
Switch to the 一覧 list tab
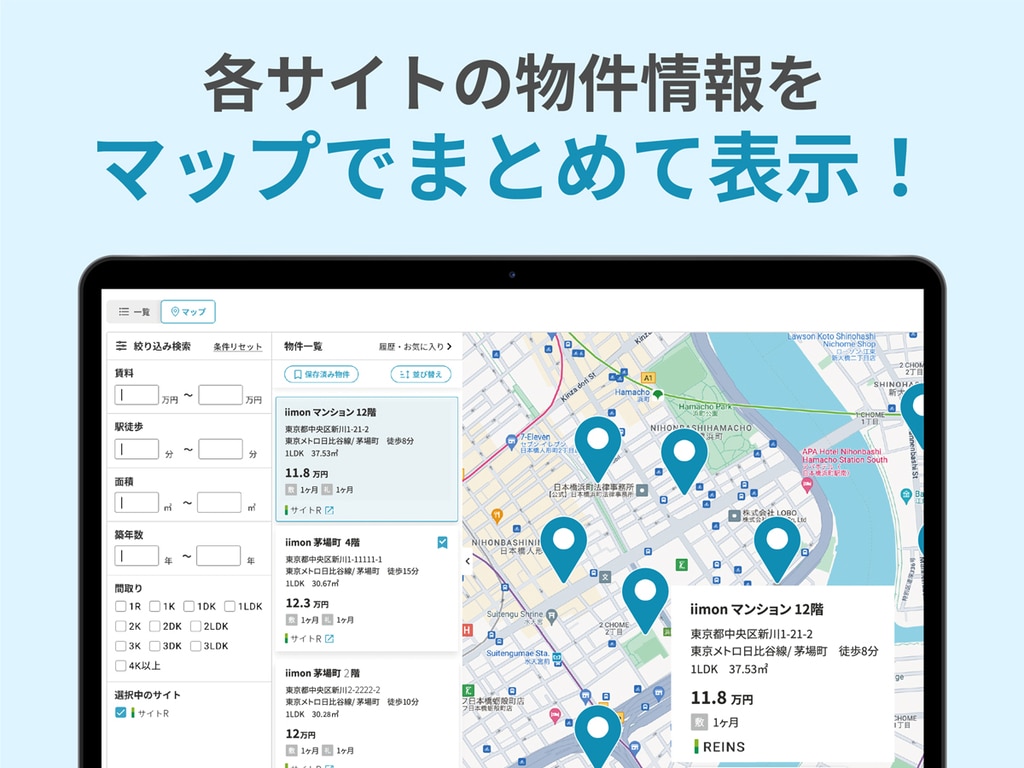[134, 312]
